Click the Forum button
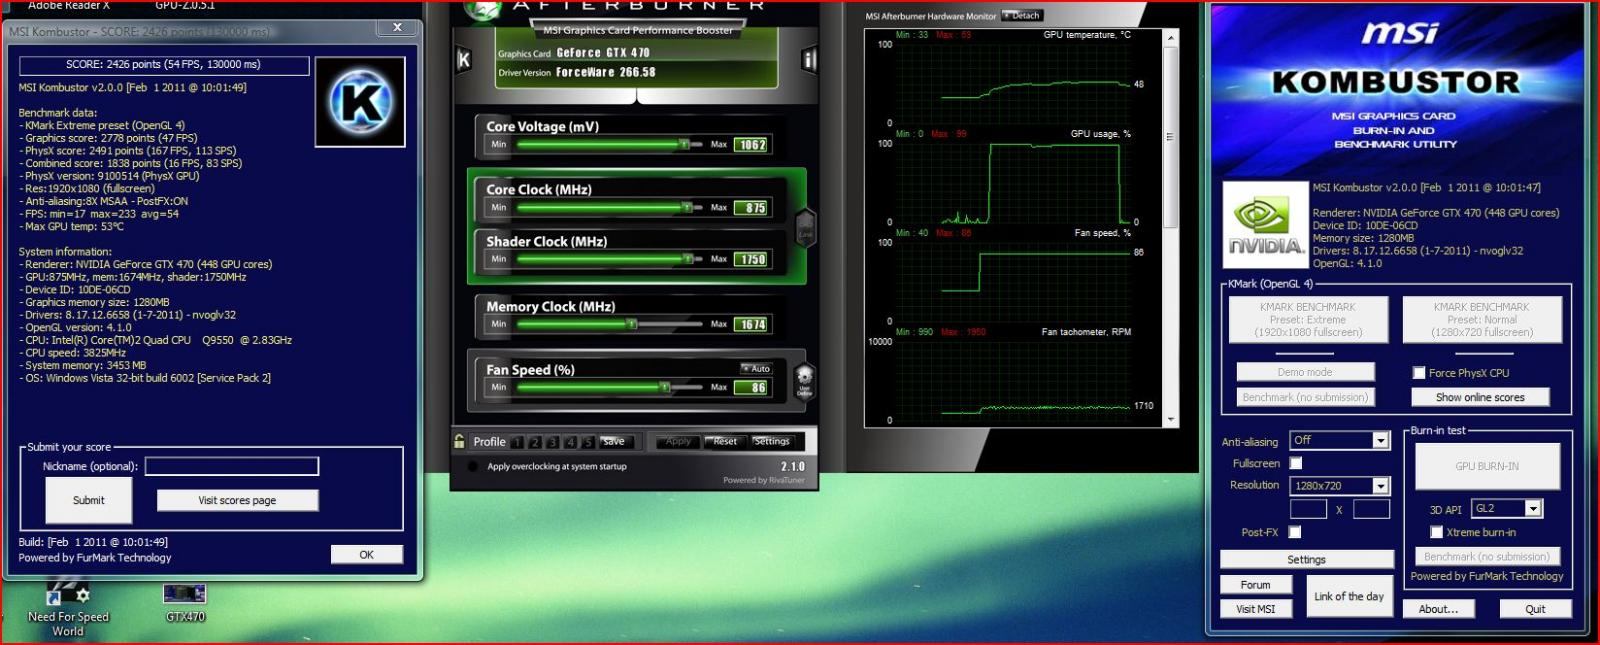This screenshot has width=1600, height=645. pos(1255,585)
